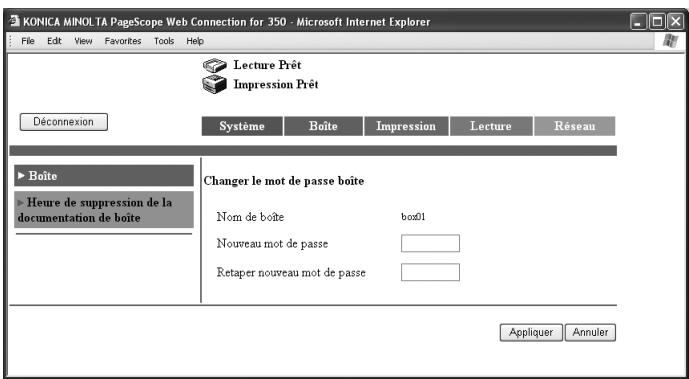Open the Favorites menu

coord(123,41)
